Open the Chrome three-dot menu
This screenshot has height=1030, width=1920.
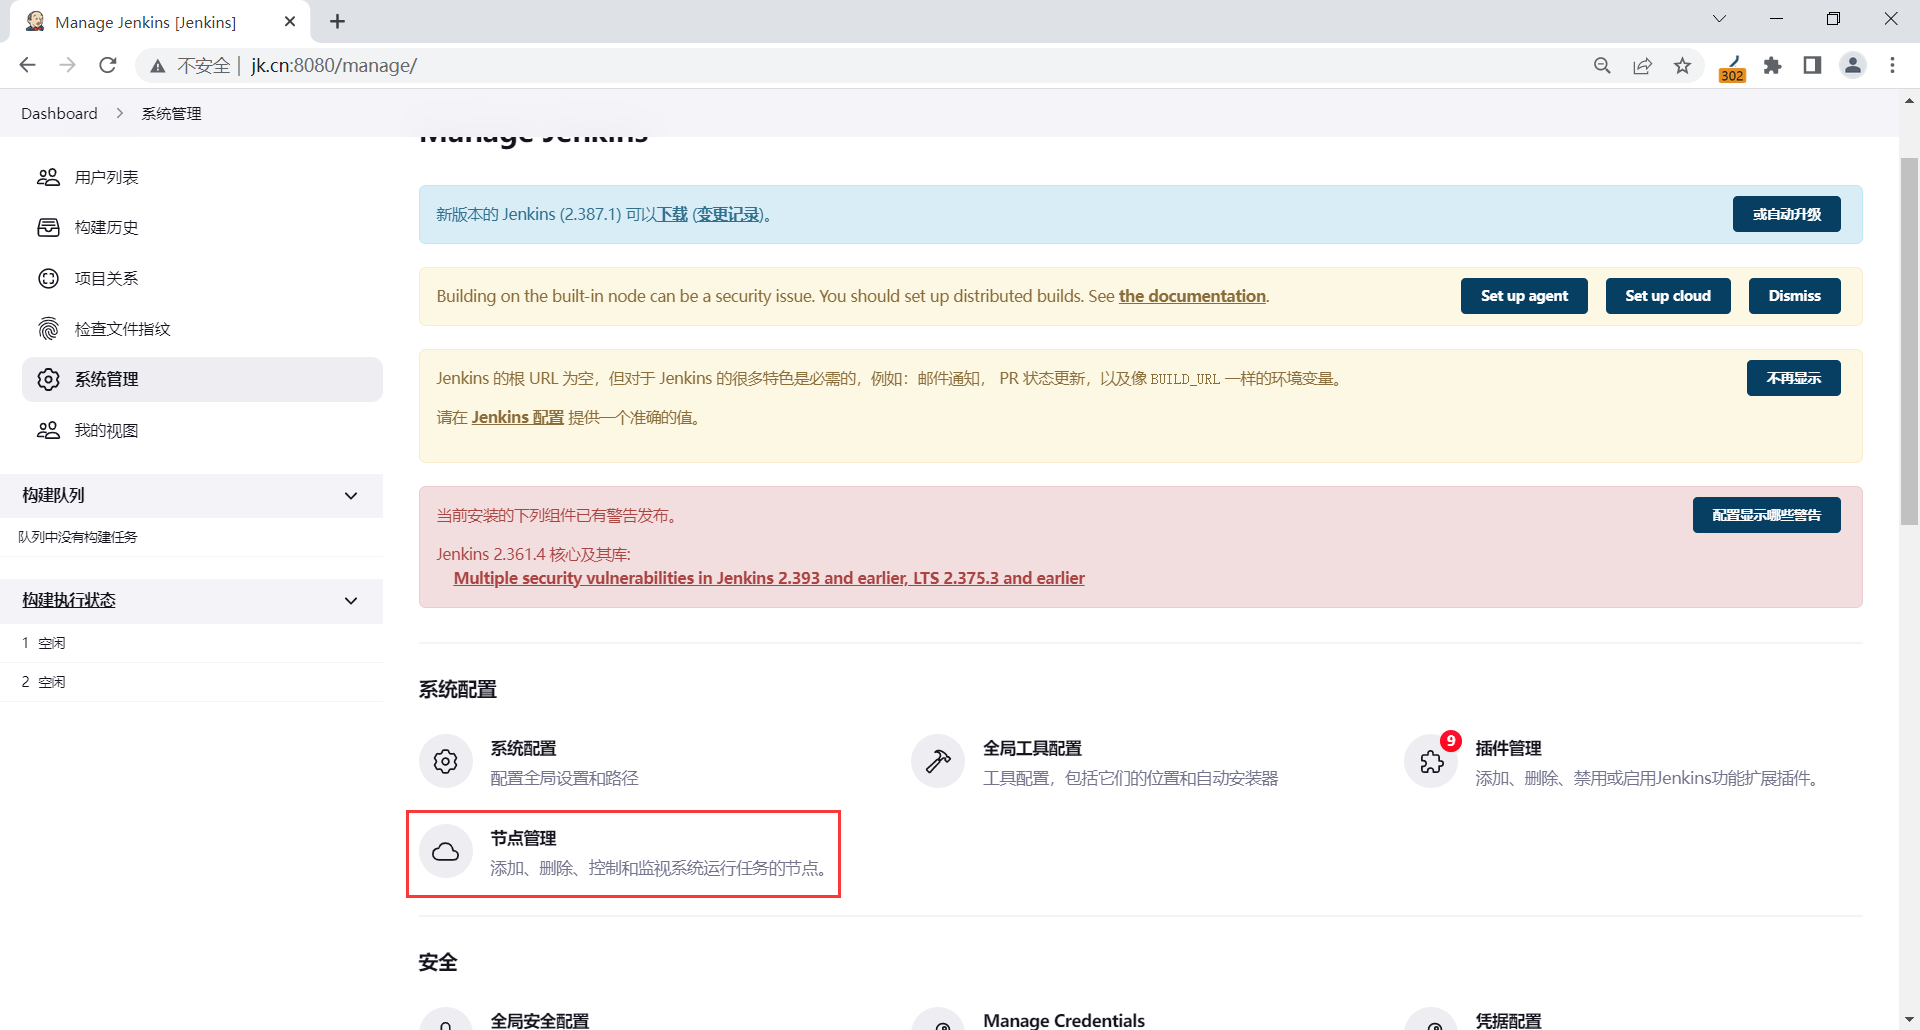[x=1892, y=65]
